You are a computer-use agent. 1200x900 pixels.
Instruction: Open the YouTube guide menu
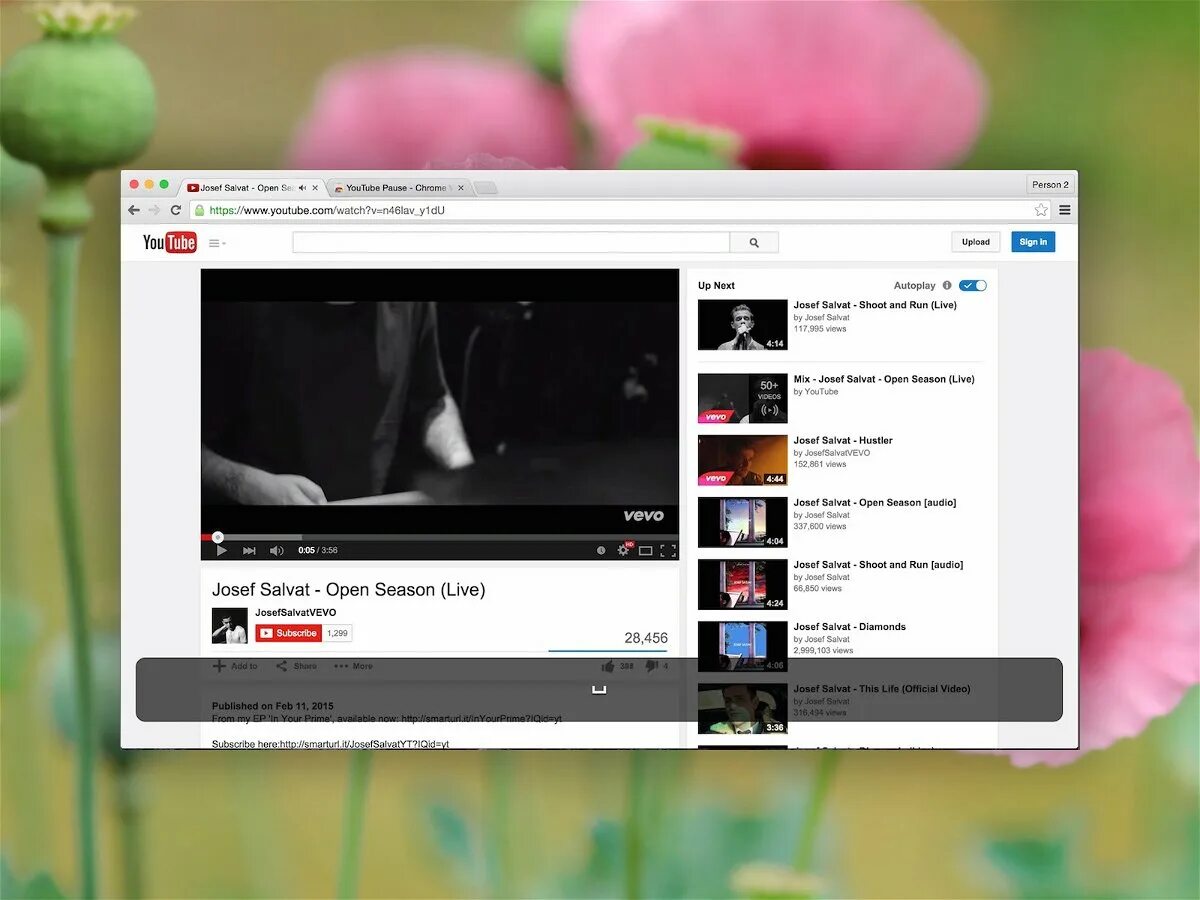tap(217, 243)
